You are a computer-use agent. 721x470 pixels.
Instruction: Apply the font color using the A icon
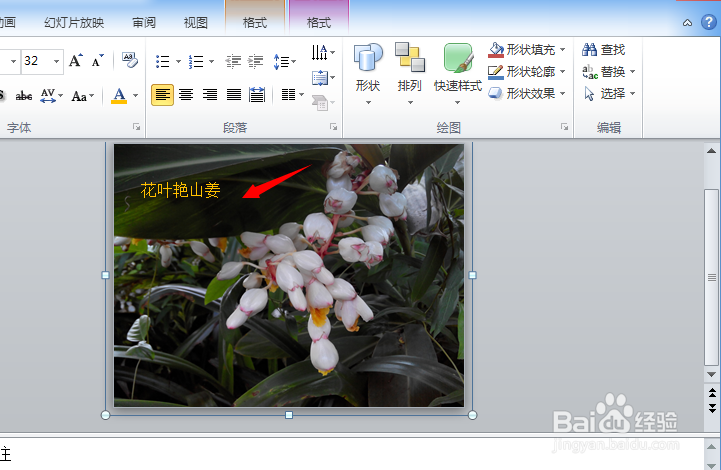(119, 96)
